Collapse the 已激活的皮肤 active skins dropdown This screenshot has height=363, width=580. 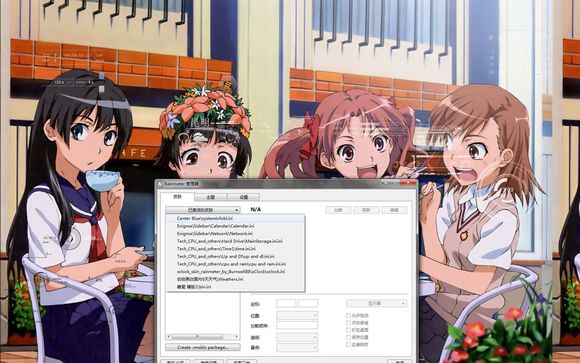tap(203, 210)
